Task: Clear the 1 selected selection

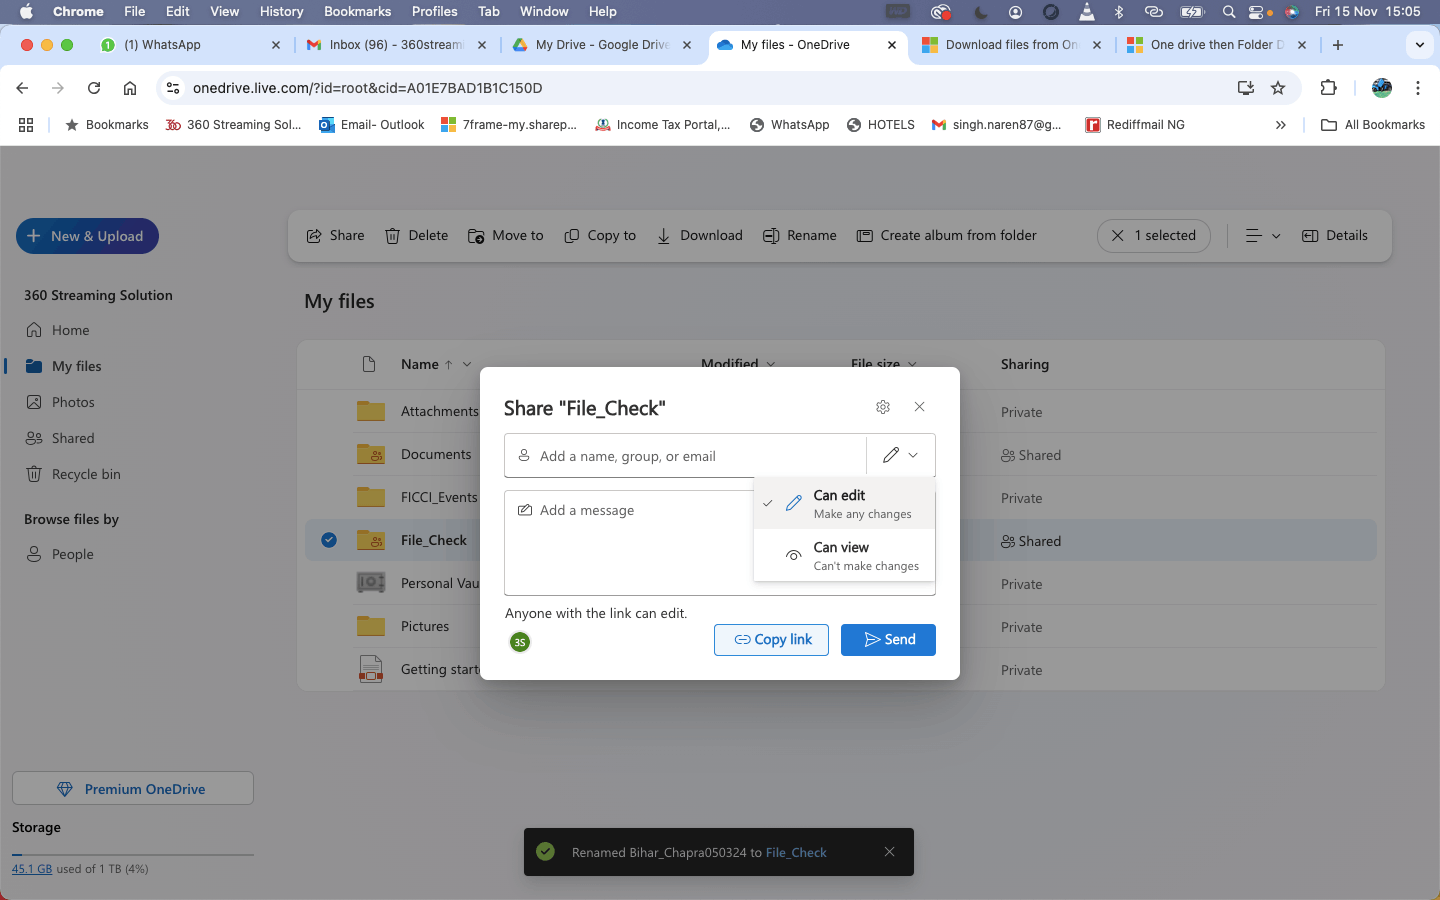Action: [1154, 236]
